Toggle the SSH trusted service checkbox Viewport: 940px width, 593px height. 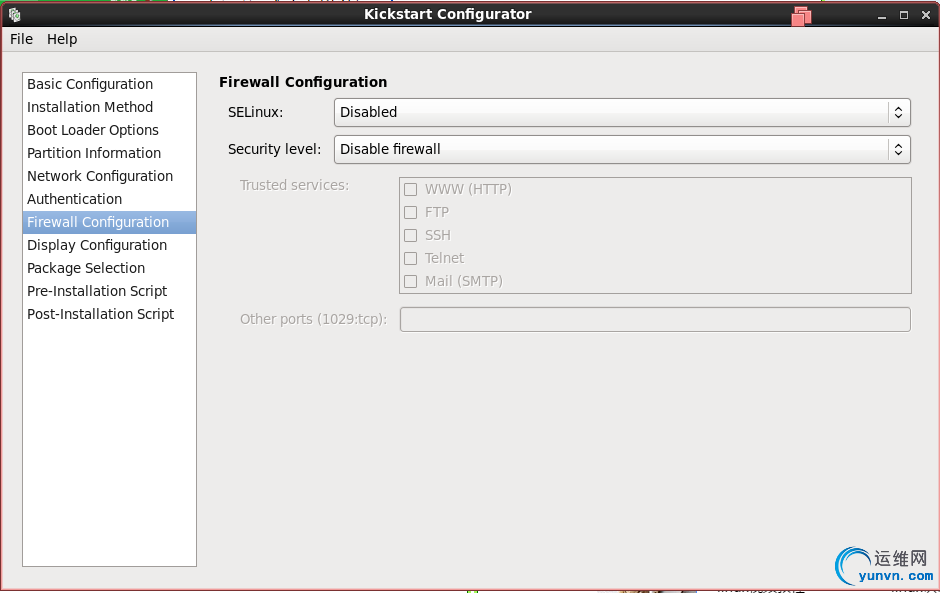(410, 235)
